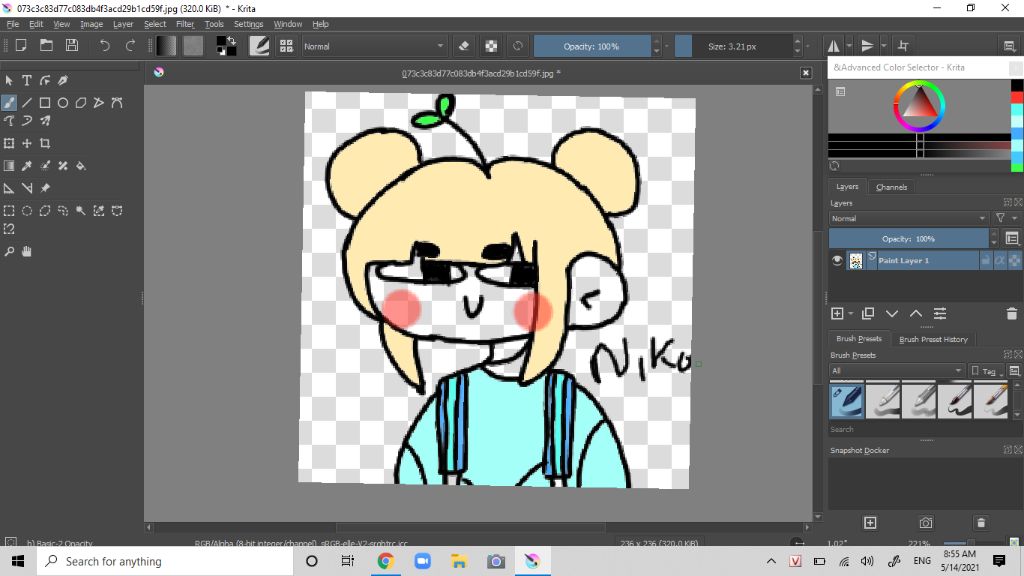1024x576 pixels.
Task: Open the File menu
Action: tap(12, 24)
